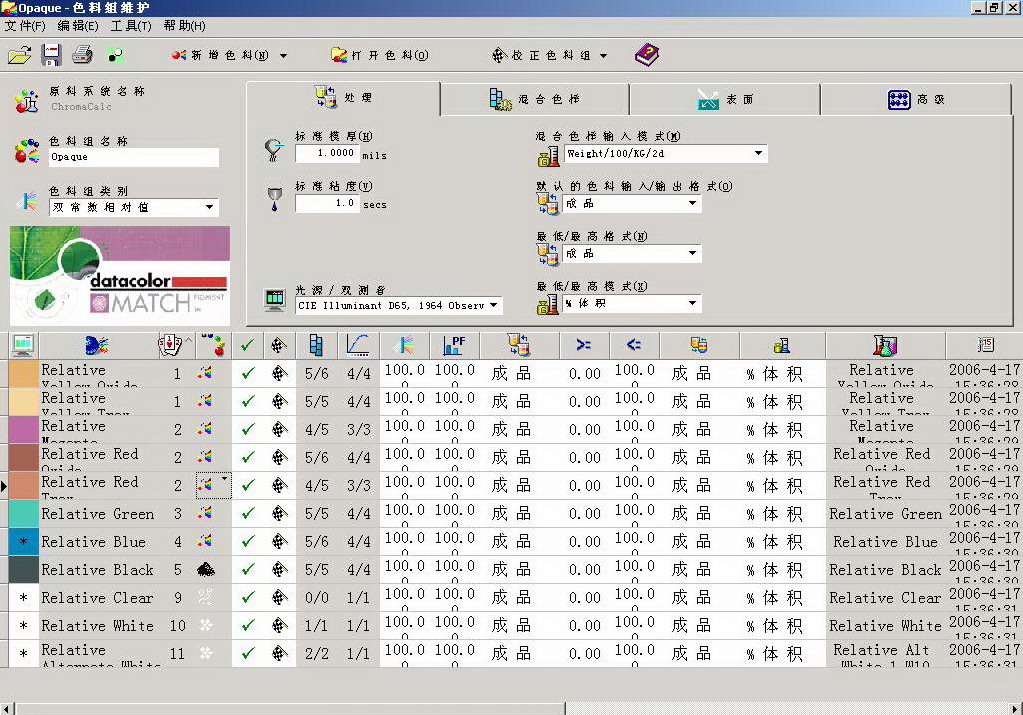This screenshot has width=1023, height=715.
Task: Click the checkered flag column header icon
Action: [x=279, y=345]
